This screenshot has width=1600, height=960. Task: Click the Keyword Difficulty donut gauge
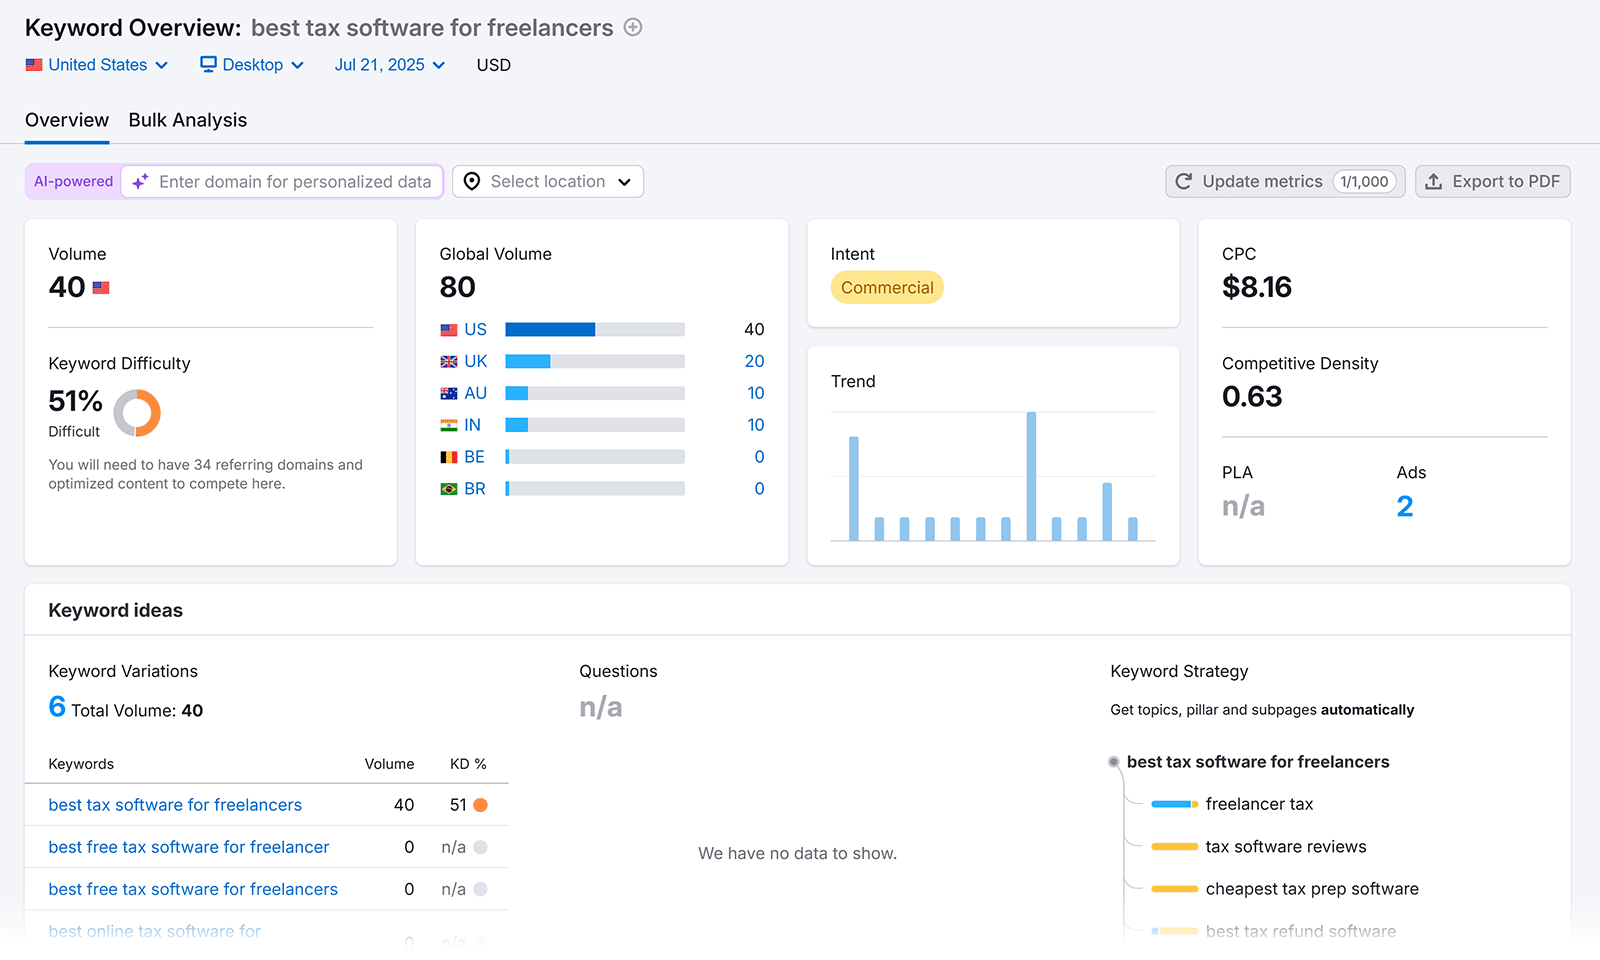click(137, 413)
